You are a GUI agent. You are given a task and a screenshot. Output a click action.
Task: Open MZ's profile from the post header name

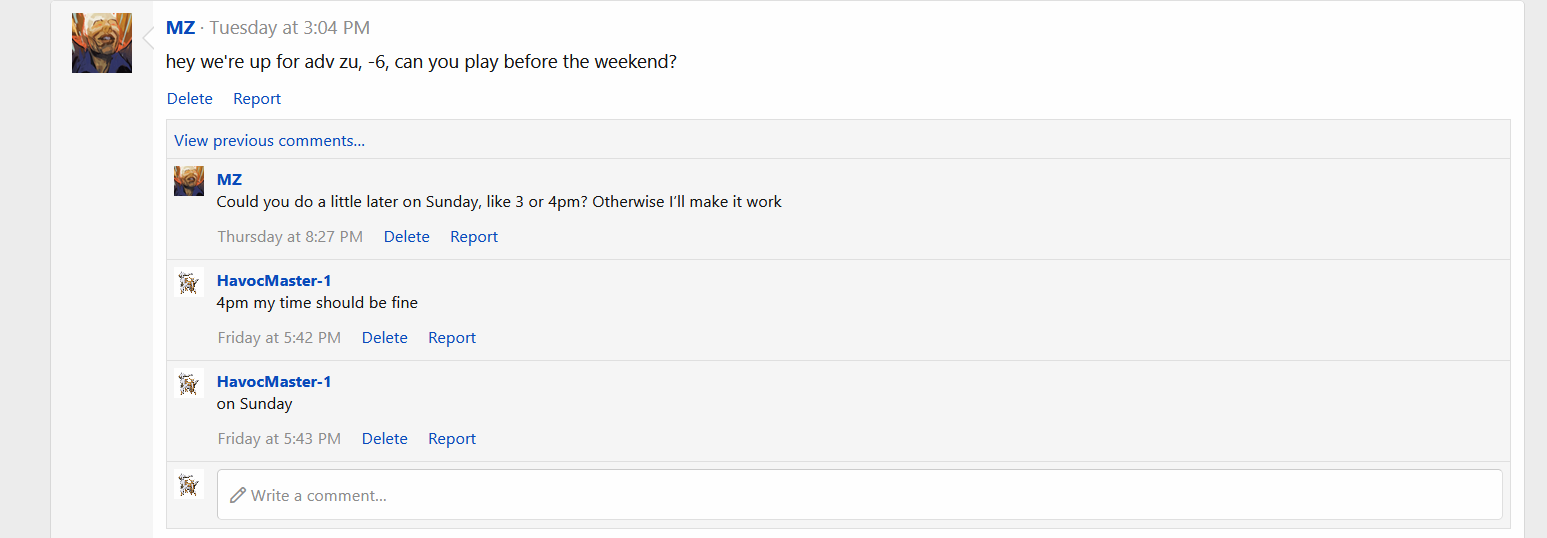click(180, 28)
